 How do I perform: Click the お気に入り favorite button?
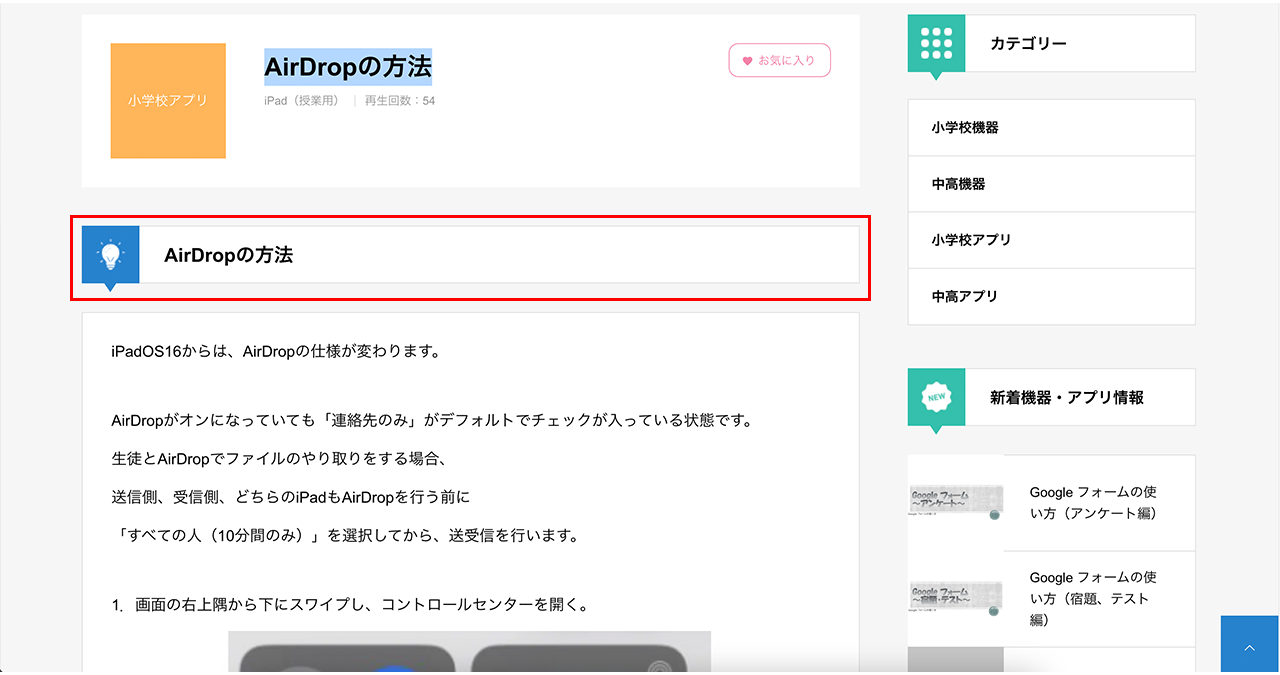779,60
